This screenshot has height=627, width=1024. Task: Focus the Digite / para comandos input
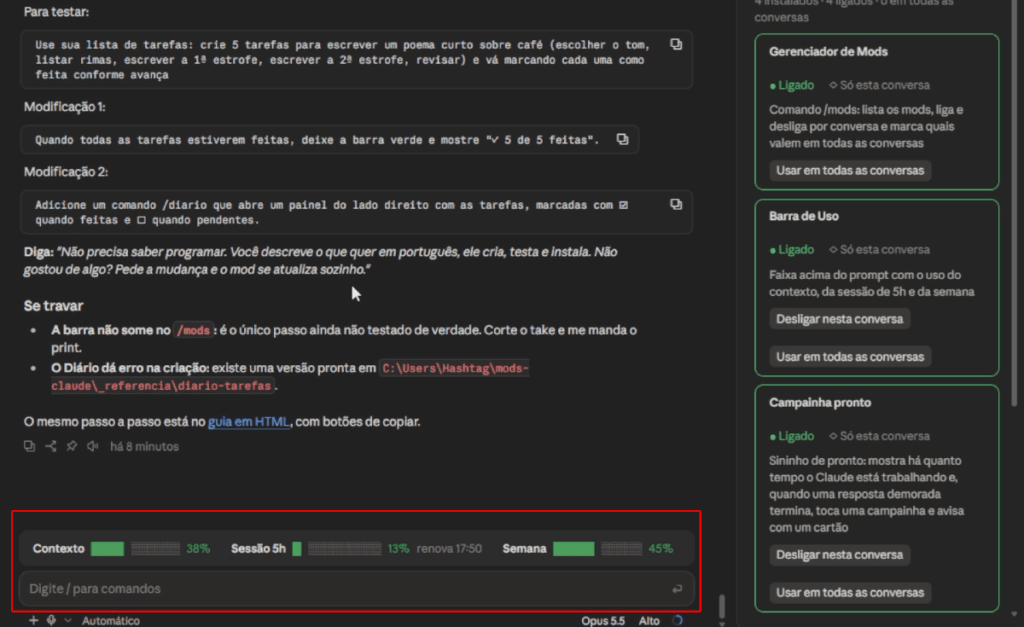pyautogui.click(x=356, y=588)
